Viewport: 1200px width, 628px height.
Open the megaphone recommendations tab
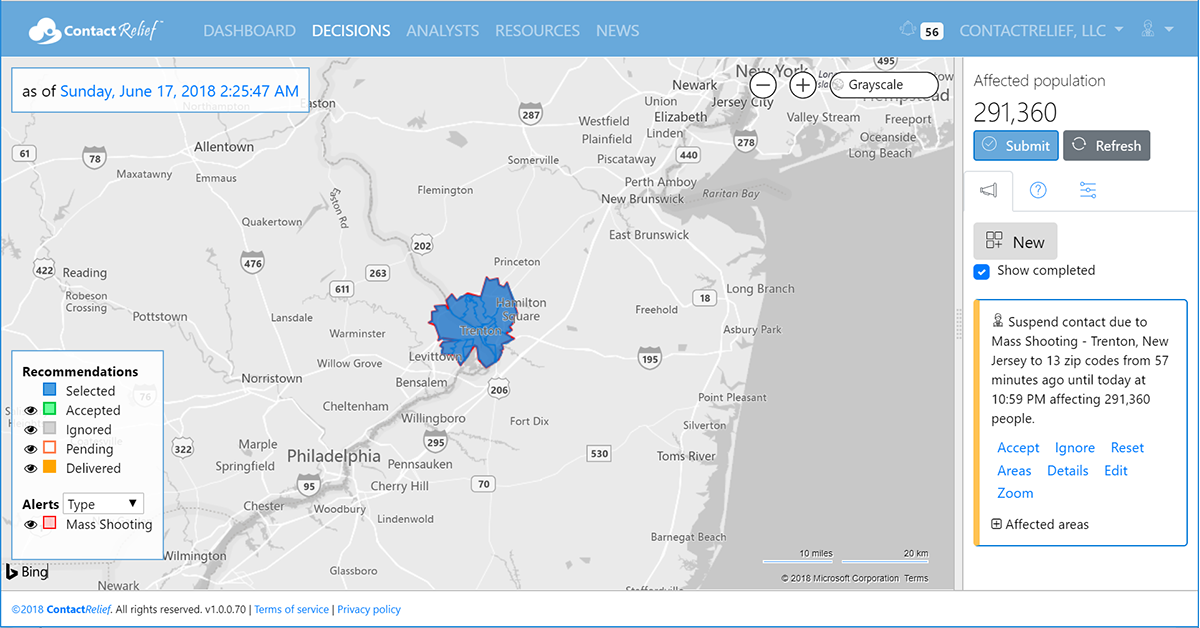coord(989,190)
